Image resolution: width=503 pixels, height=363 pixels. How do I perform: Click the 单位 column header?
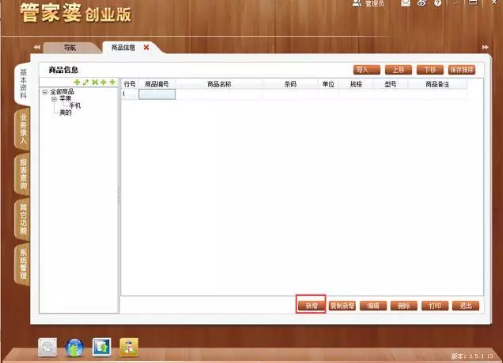point(328,84)
